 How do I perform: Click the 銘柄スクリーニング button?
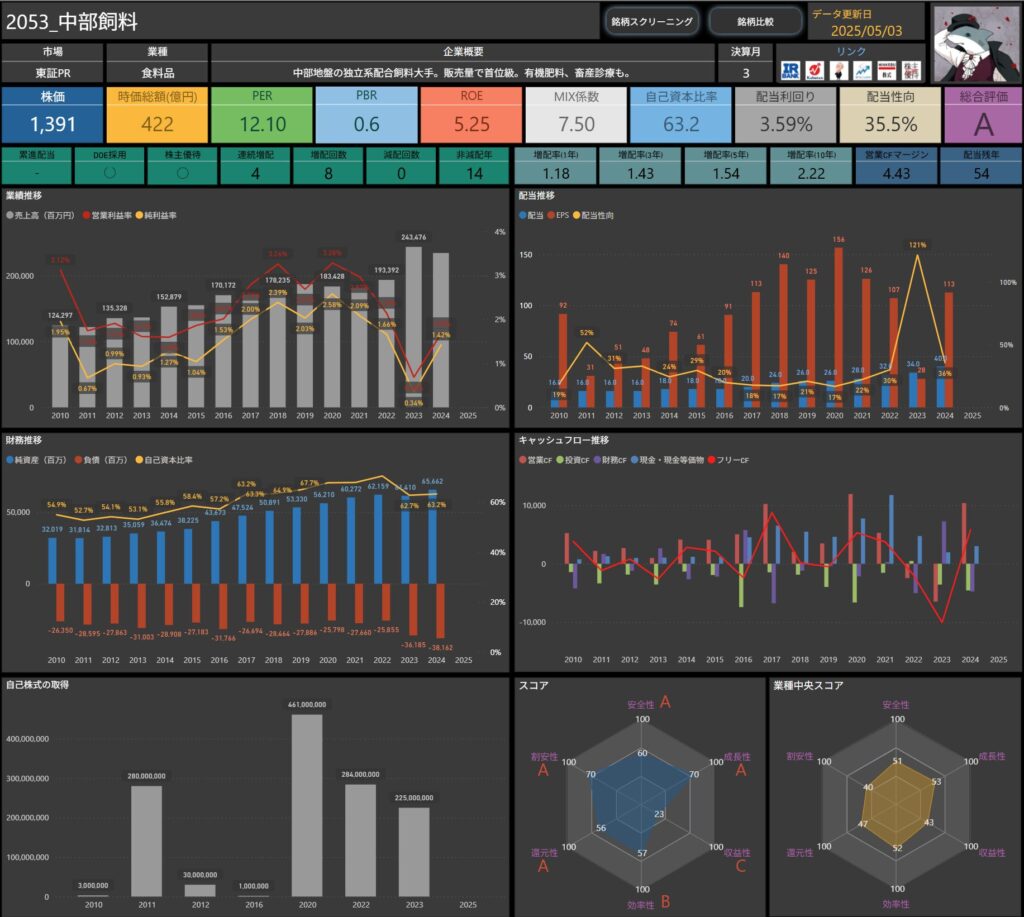652,22
